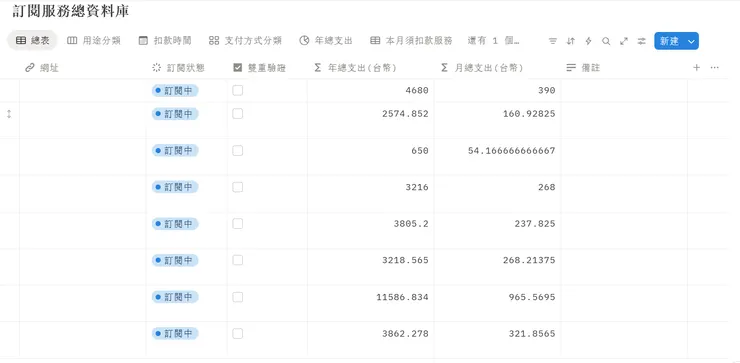Open the lightning automation icon
Image resolution: width=740 pixels, height=363 pixels.
click(x=589, y=41)
